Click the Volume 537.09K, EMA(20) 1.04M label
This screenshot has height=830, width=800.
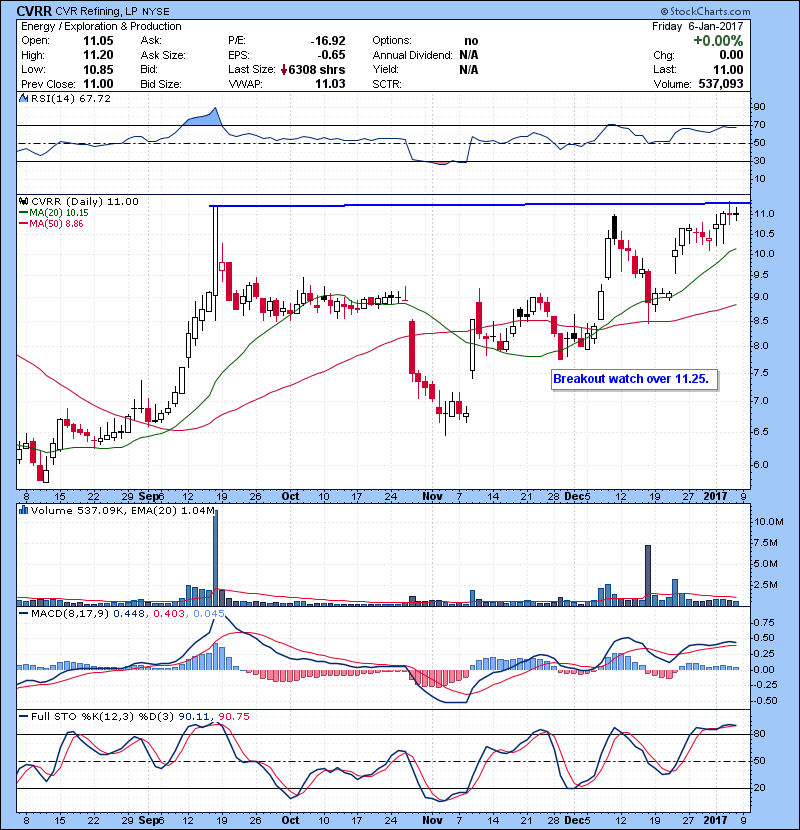123,510
